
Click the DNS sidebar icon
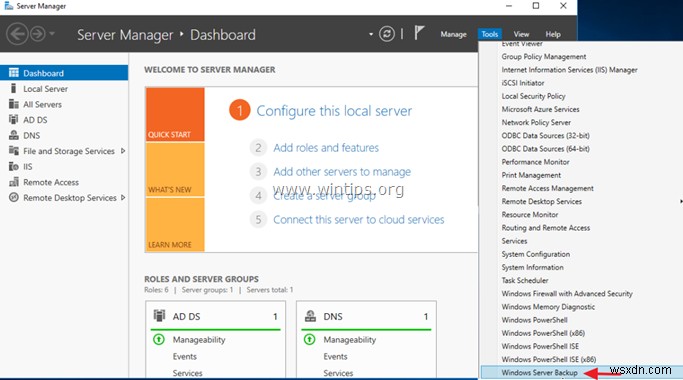coord(14,135)
